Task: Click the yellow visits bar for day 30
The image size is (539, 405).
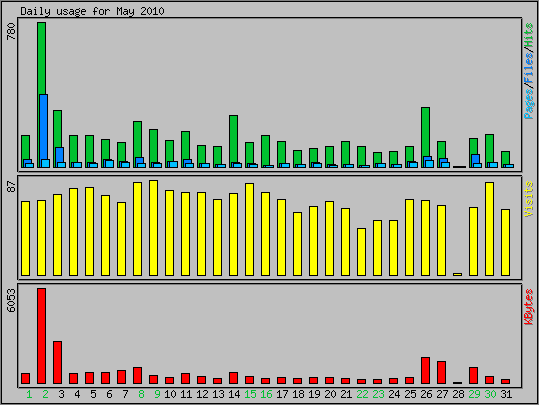Action: (489, 229)
